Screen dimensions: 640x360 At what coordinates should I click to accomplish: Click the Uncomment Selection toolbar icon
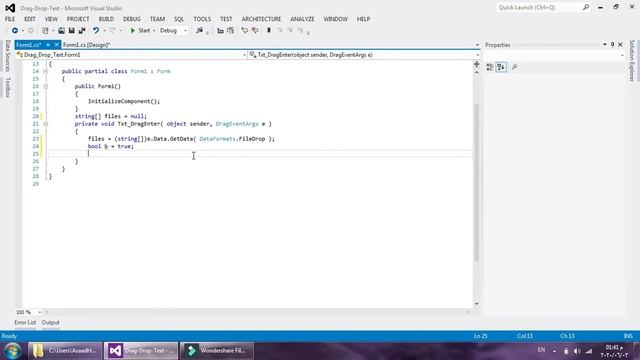pyautogui.click(x=255, y=31)
